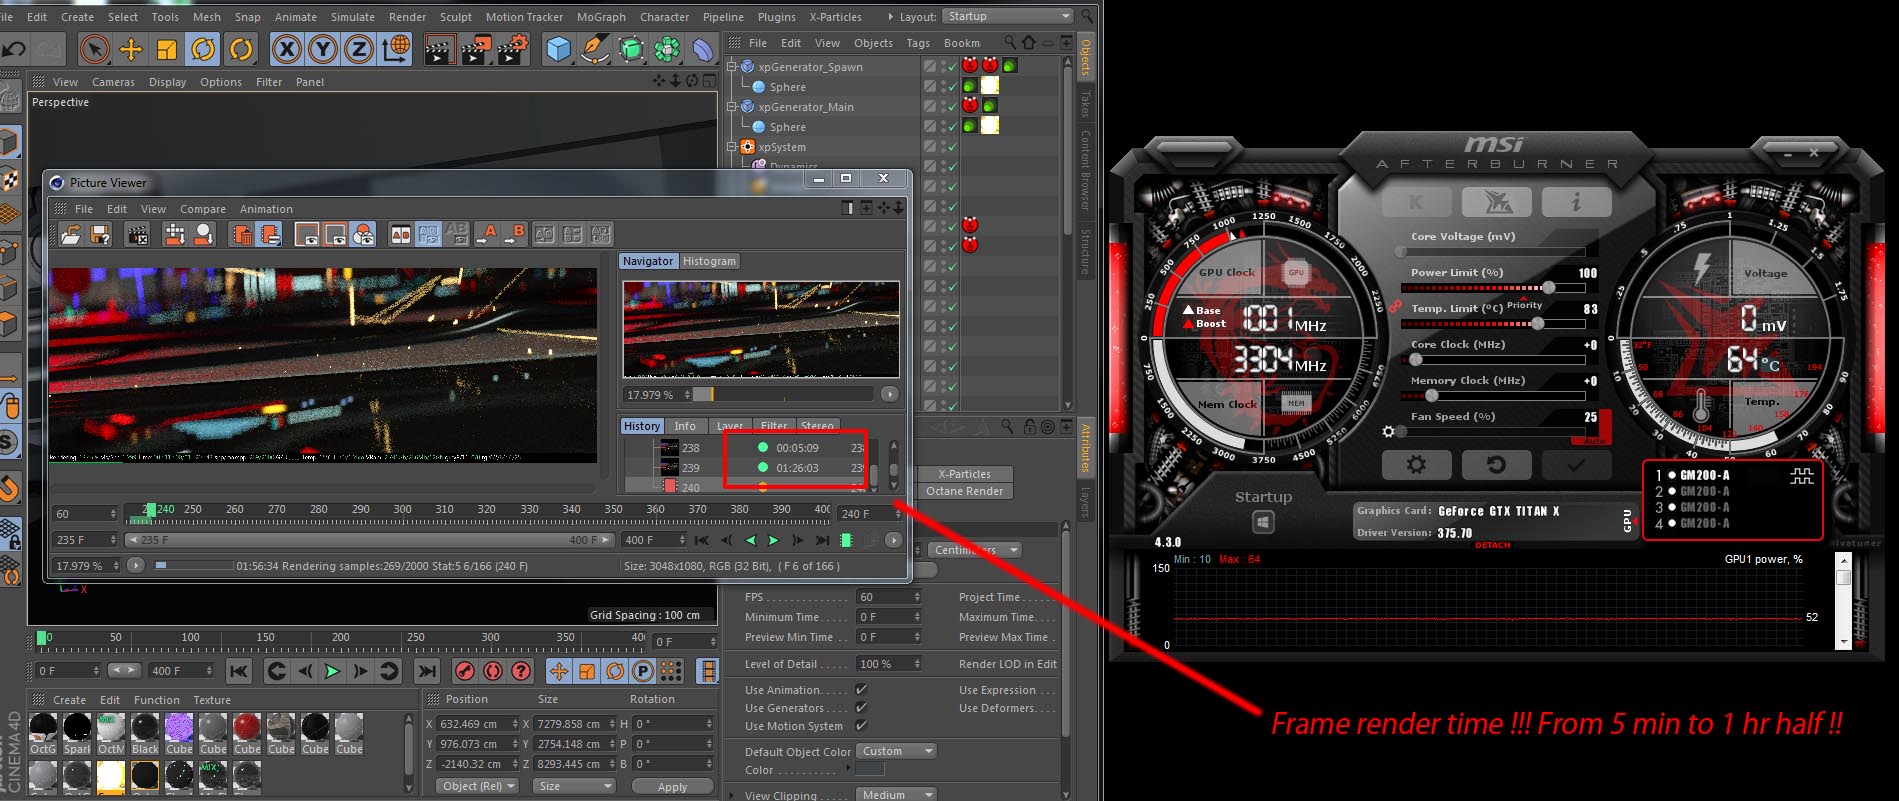Viewport: 1899px width, 801px height.
Task: Toggle the Use Animation checkbox
Action: coord(861,690)
